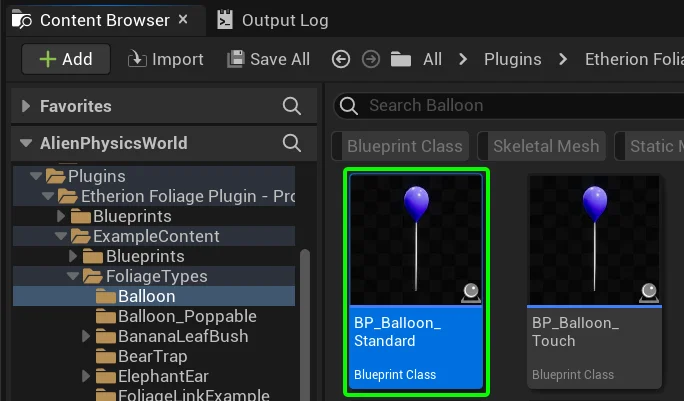The width and height of the screenshot is (684, 401).
Task: Expand the Favorites section
Action: click(x=26, y=106)
